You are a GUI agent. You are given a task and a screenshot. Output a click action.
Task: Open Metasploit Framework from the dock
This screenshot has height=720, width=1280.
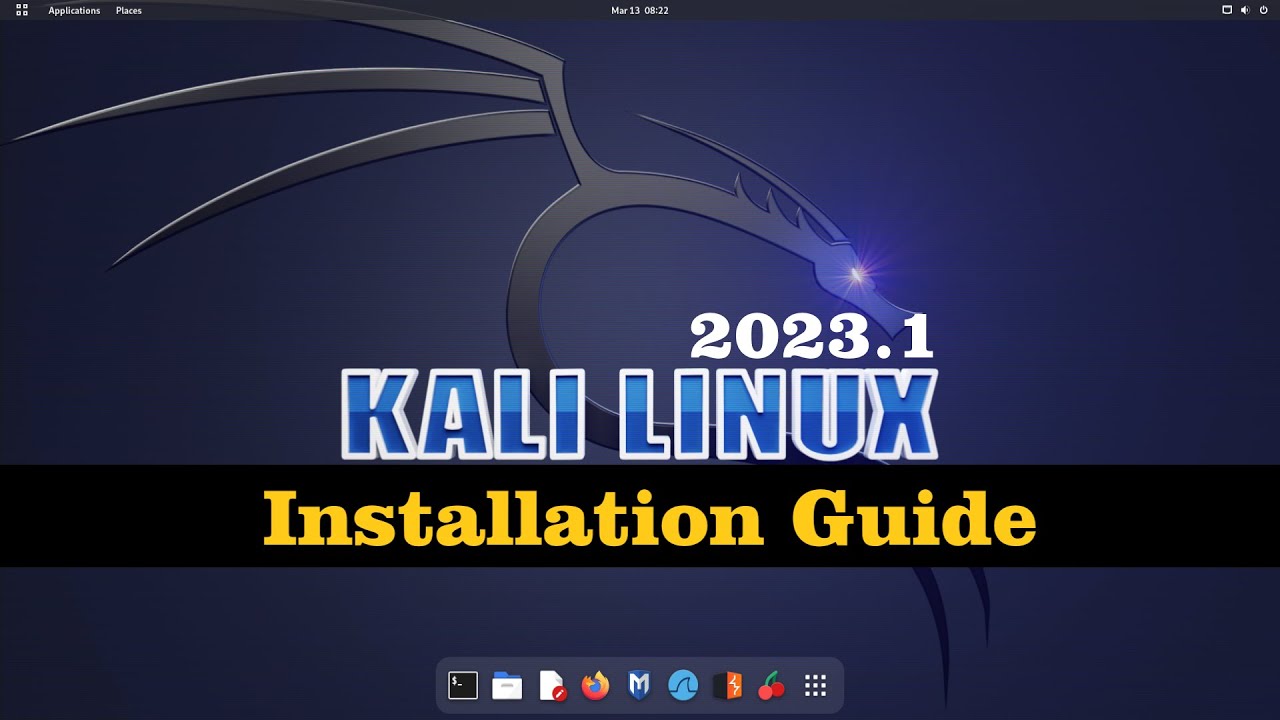point(639,685)
